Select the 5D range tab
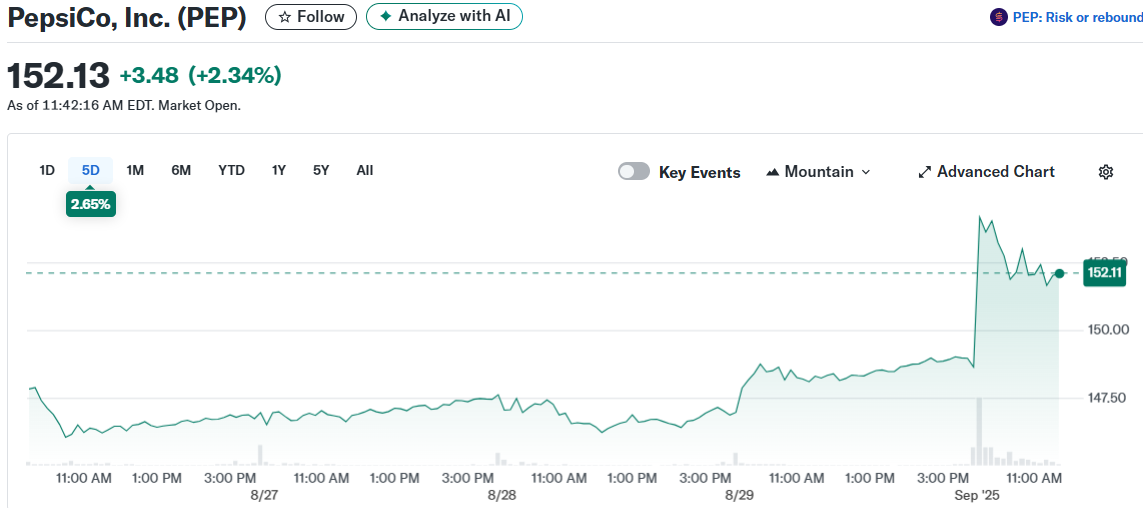 click(91, 171)
